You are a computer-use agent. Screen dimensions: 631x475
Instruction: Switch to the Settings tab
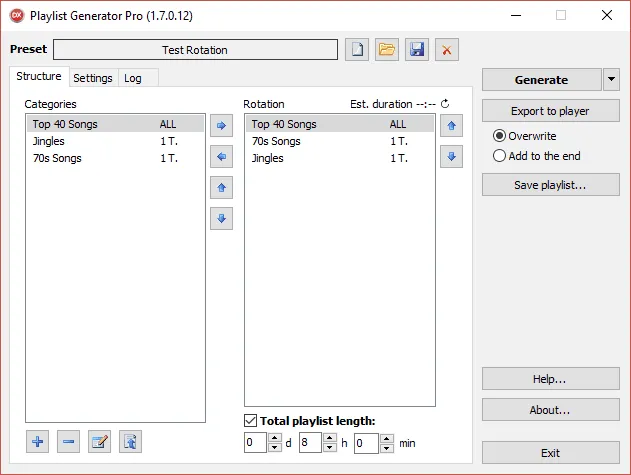pos(93,78)
